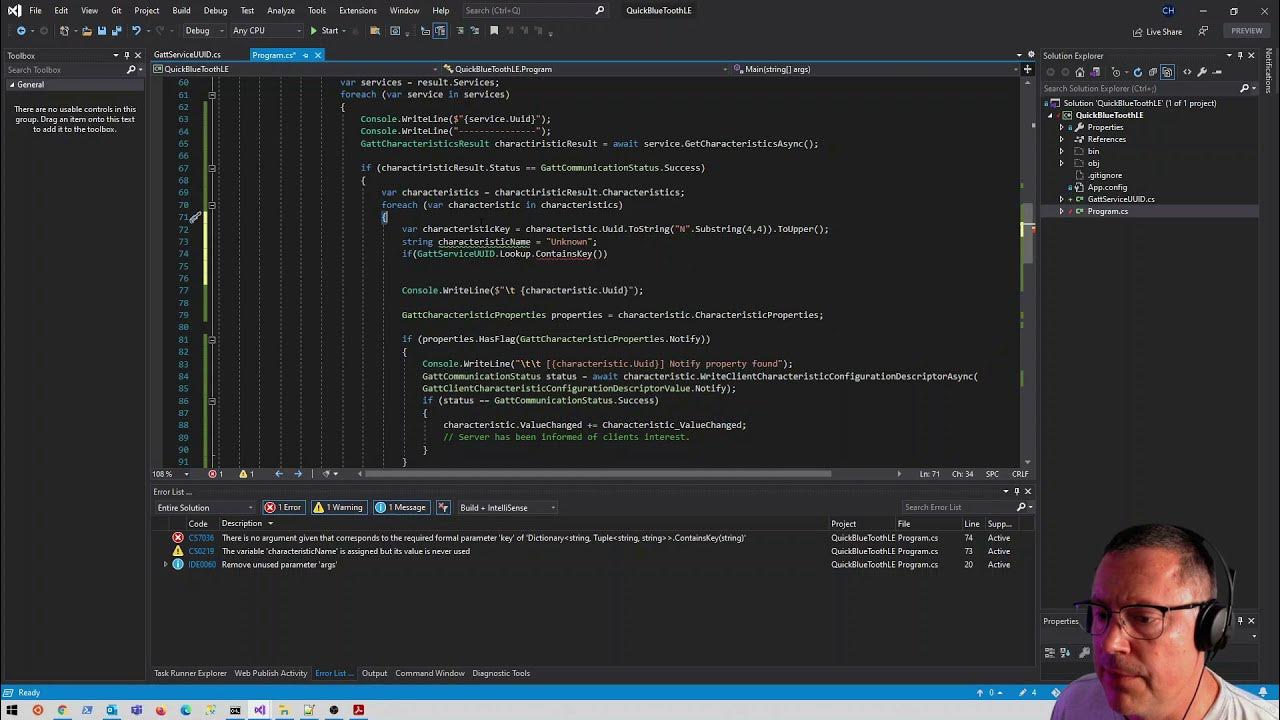Toggle the 1 Error filter button
The height and width of the screenshot is (720, 1280).
[x=283, y=507]
